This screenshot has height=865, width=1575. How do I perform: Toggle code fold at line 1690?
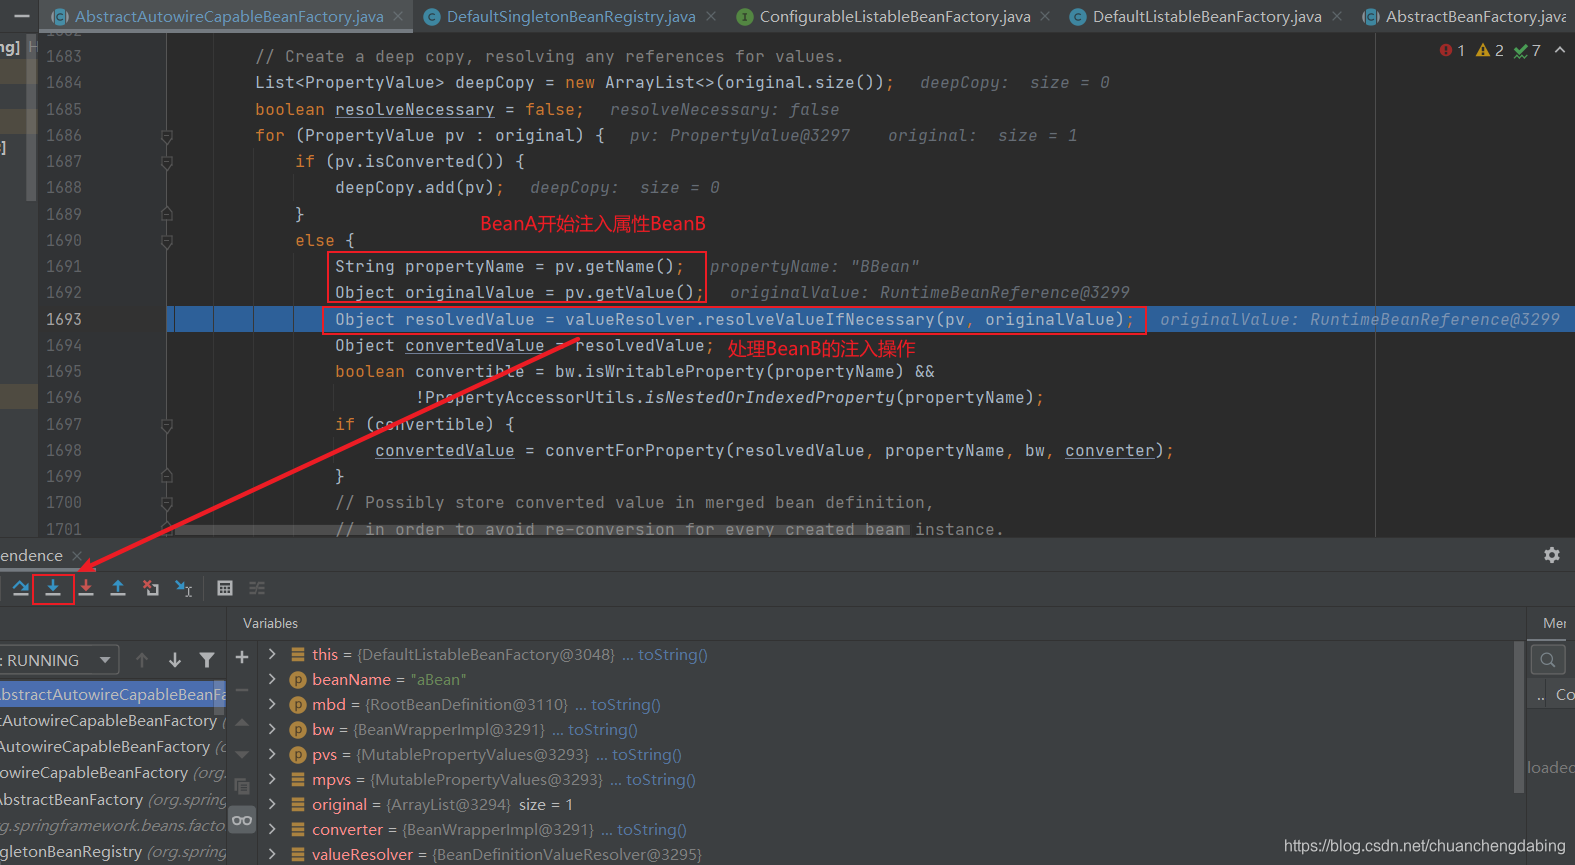(x=167, y=241)
